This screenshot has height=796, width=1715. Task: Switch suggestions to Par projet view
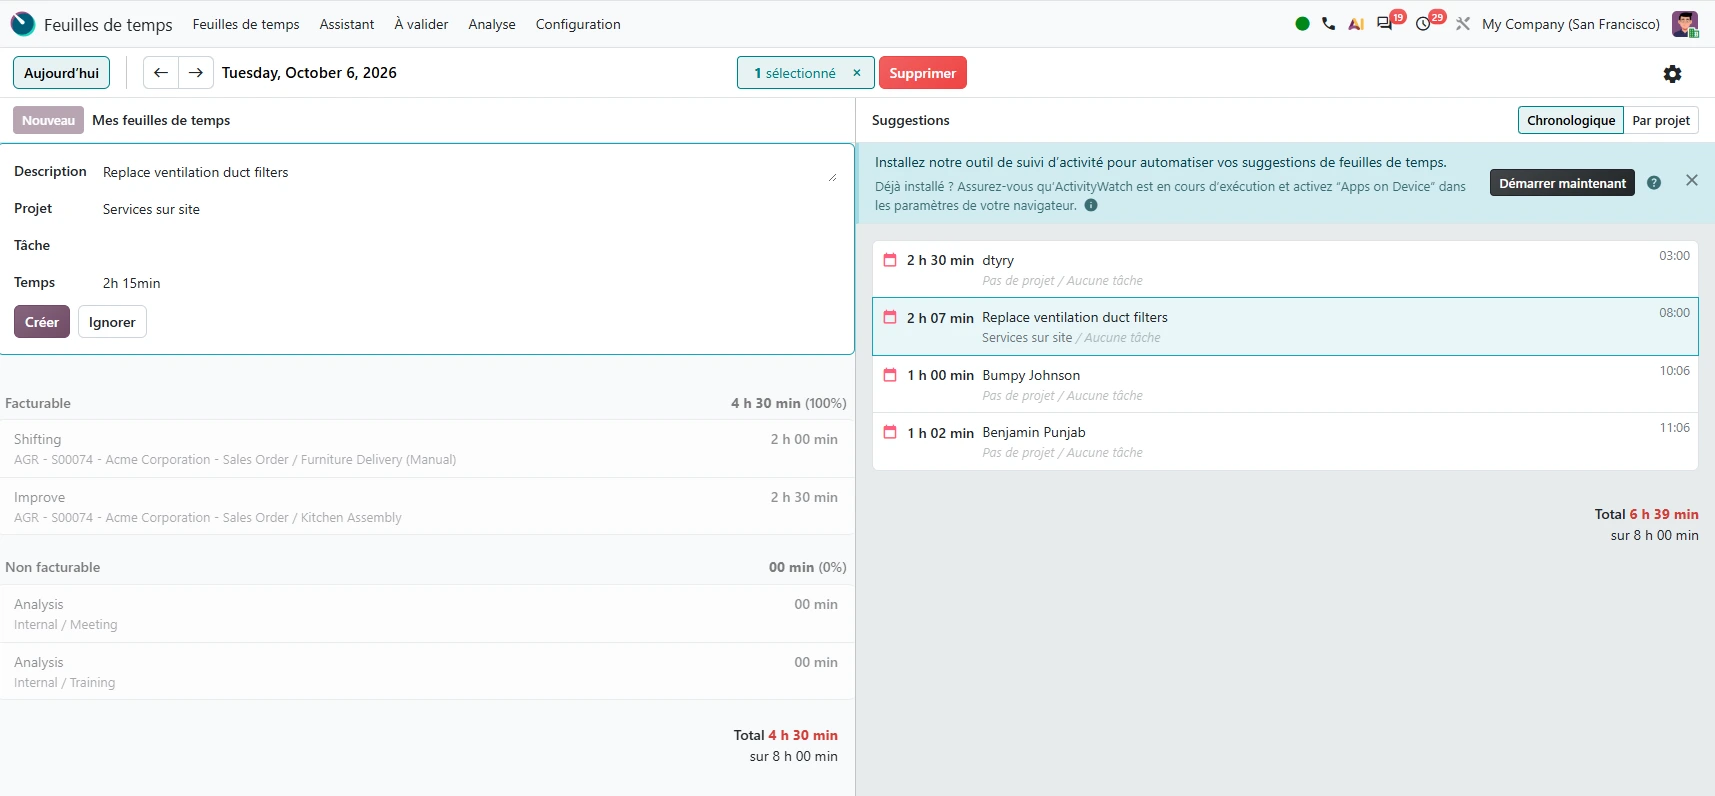1661,120
